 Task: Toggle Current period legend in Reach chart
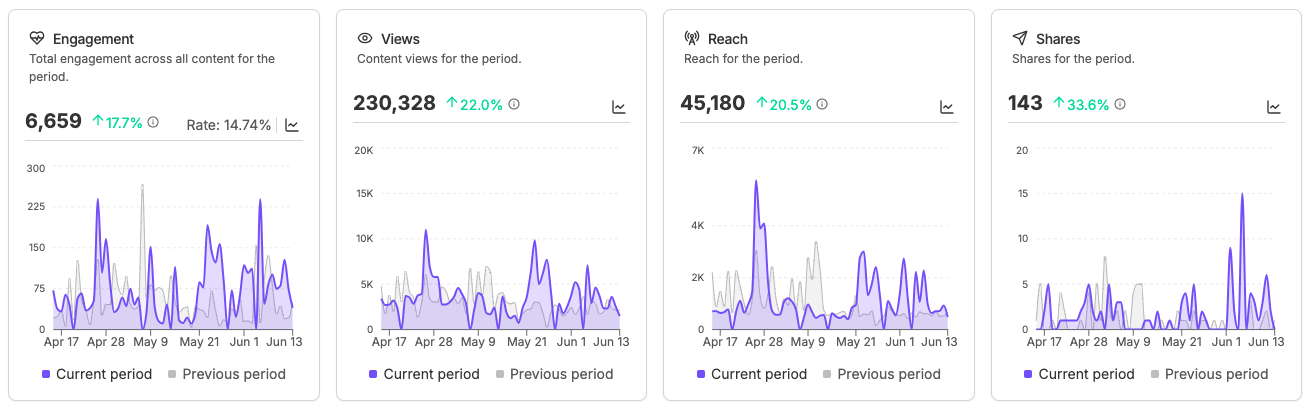coord(752,374)
